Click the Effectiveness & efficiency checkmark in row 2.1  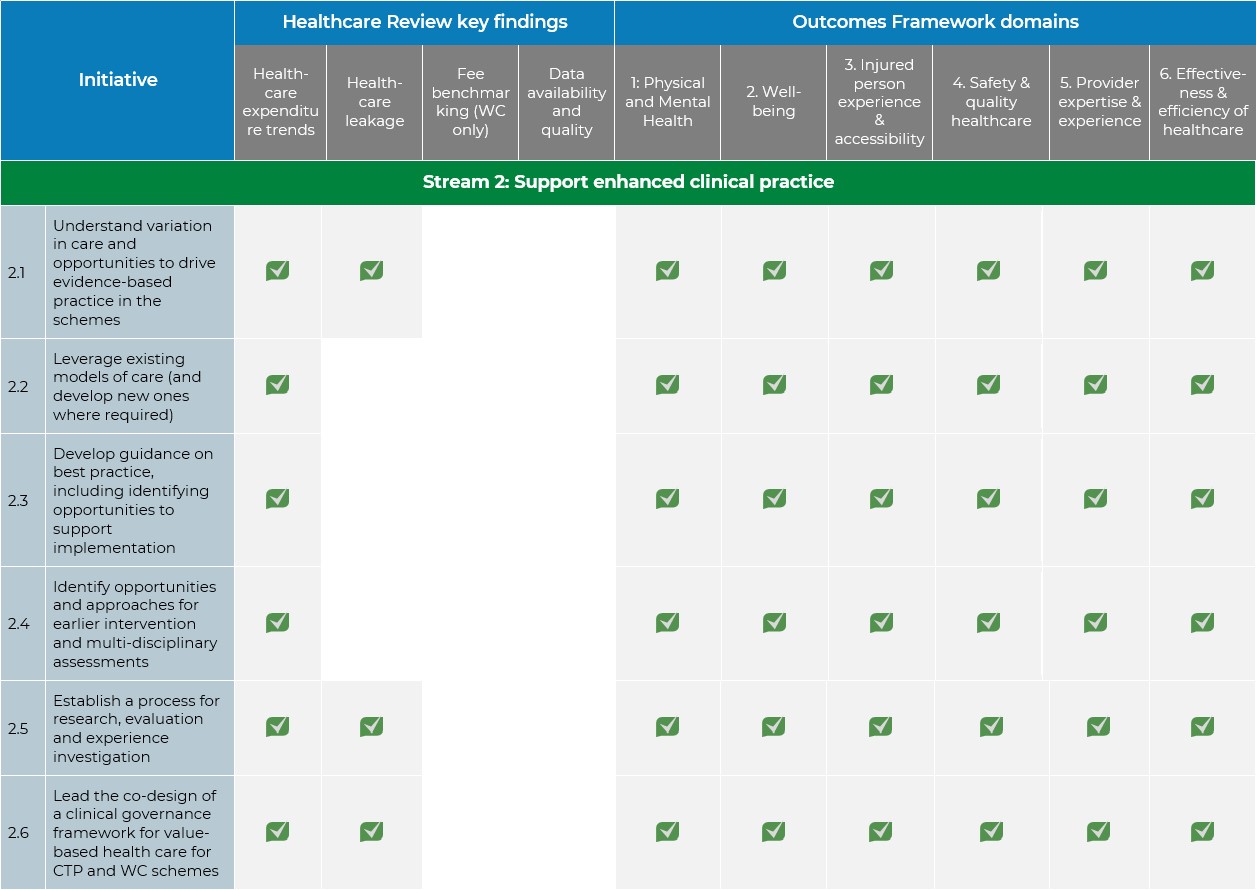1203,270
